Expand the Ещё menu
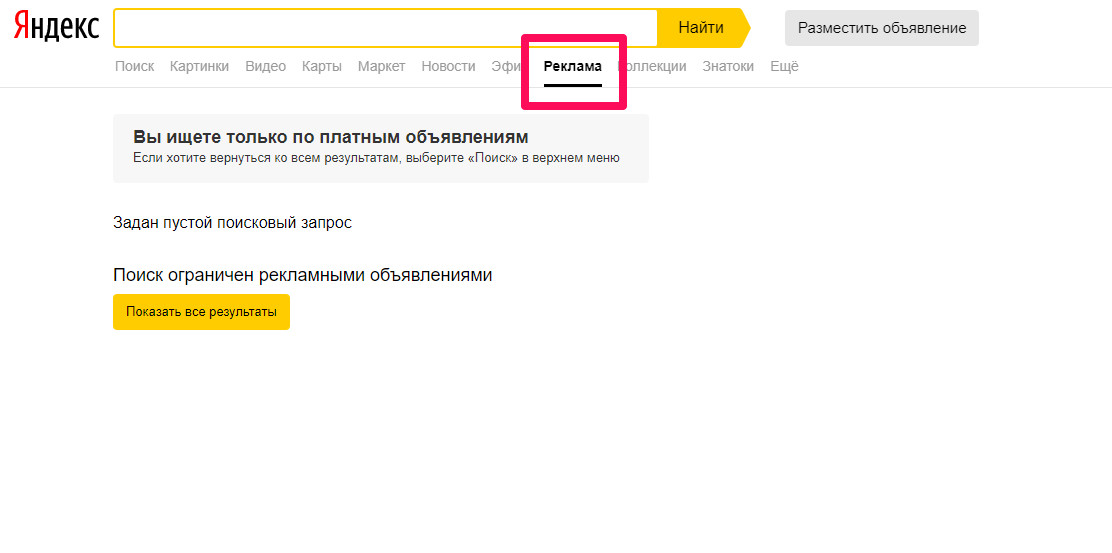The height and width of the screenshot is (553, 1112). click(784, 67)
